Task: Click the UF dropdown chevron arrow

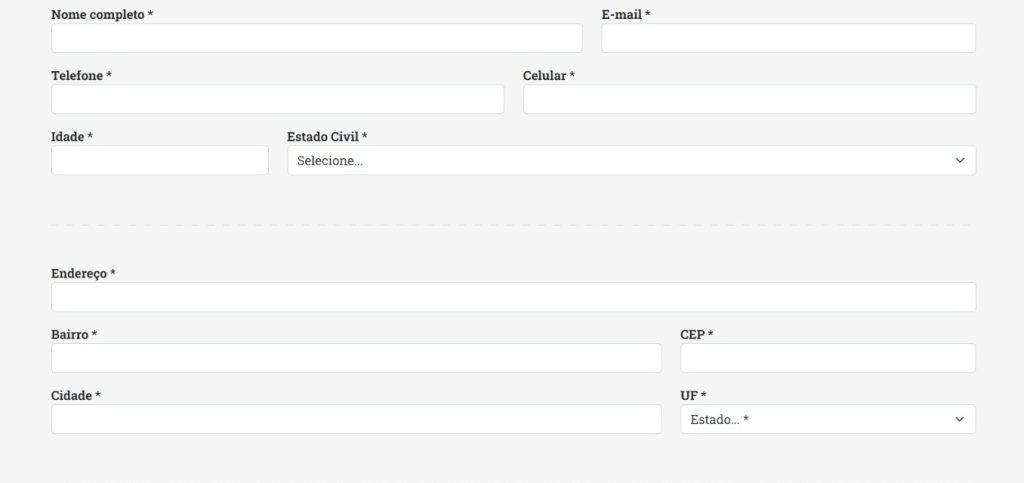Action: click(x=960, y=419)
